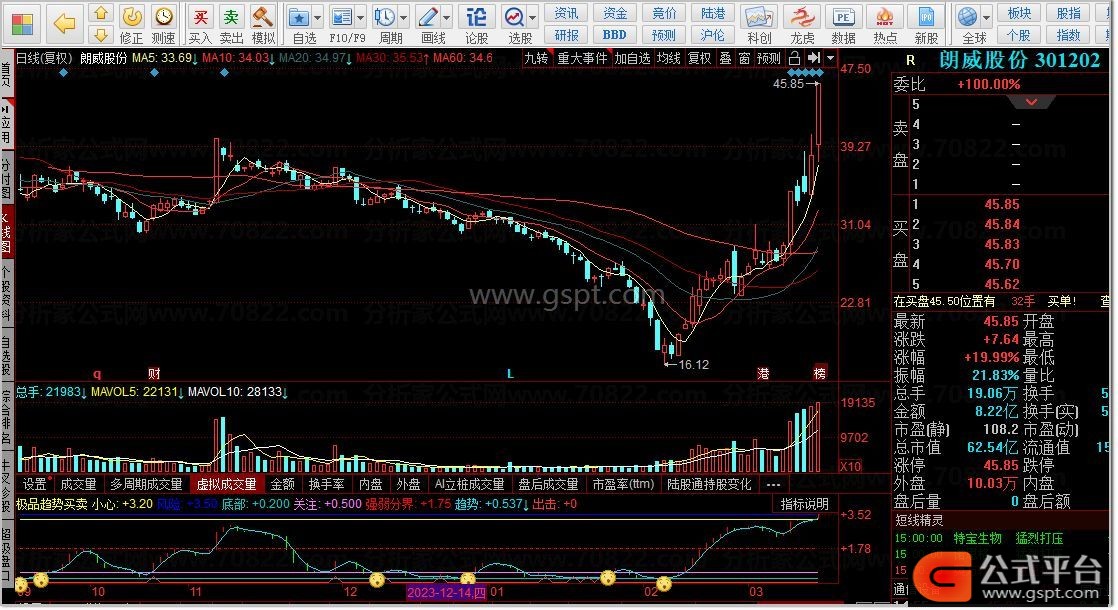Viewport: 1118px width, 610px height.
Task: Expand the 全球 dropdown arrow
Action: click(x=987, y=17)
